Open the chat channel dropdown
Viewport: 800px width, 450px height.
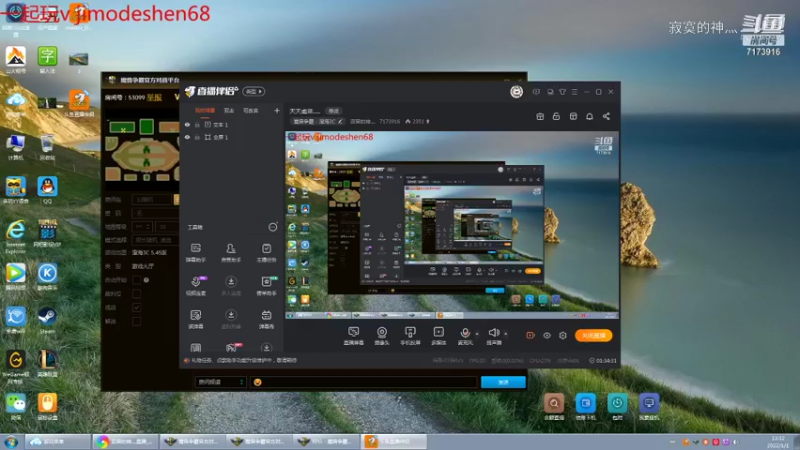[220, 382]
